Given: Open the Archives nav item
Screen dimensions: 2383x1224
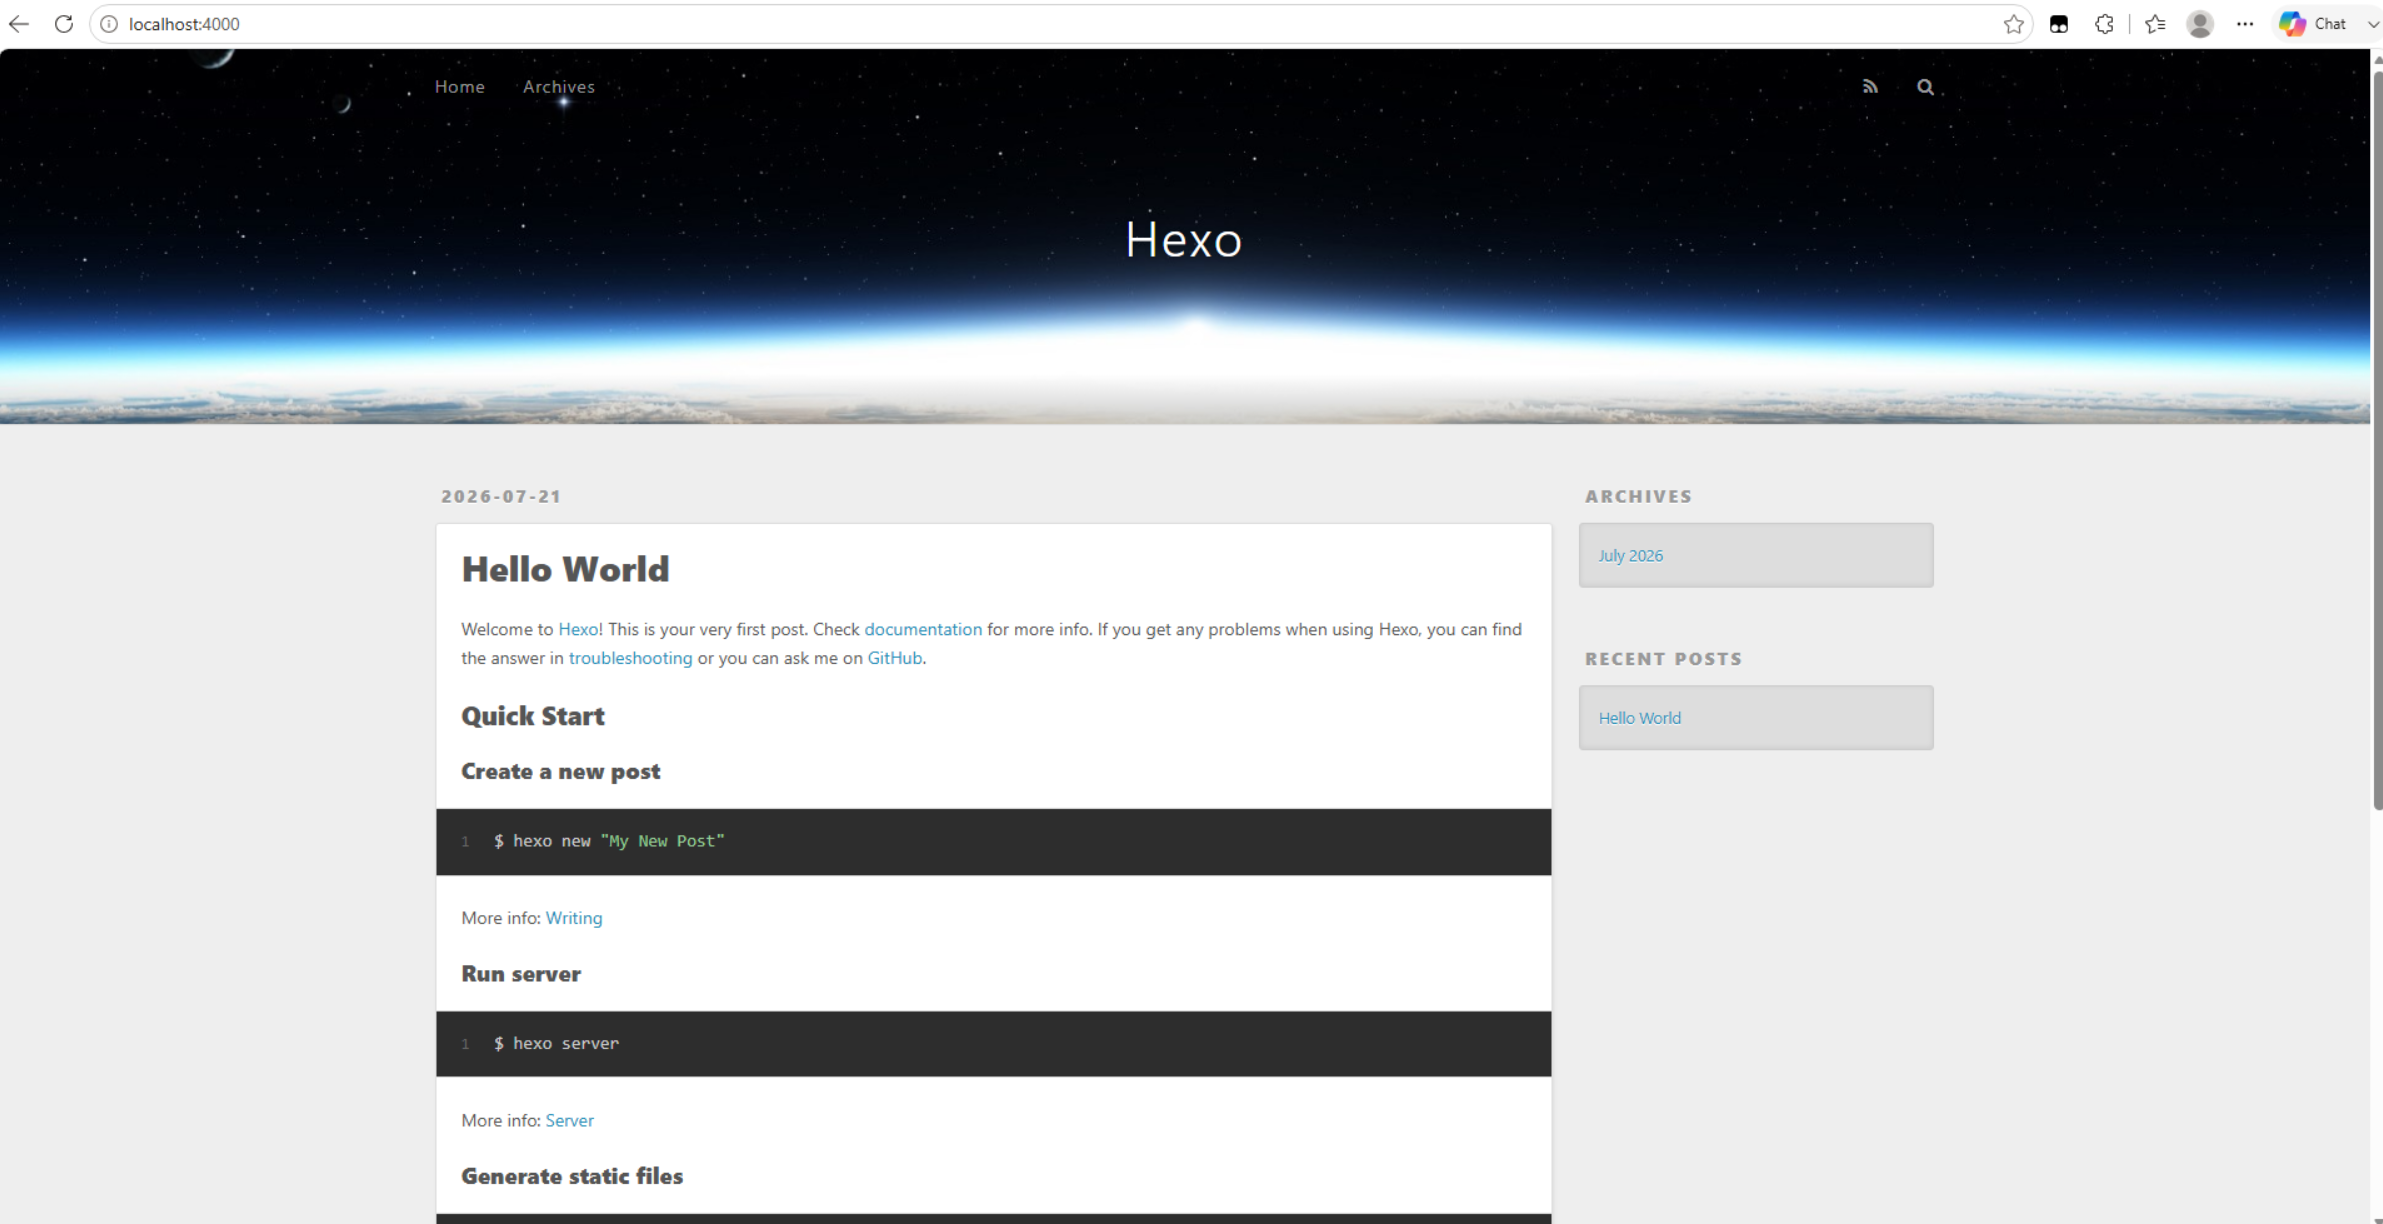Looking at the screenshot, I should (559, 87).
